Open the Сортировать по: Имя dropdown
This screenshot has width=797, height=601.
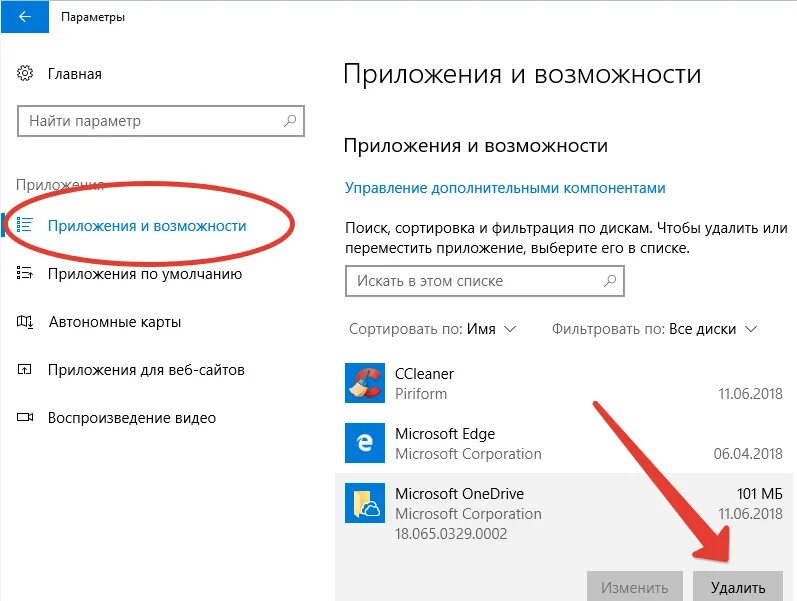(x=433, y=329)
